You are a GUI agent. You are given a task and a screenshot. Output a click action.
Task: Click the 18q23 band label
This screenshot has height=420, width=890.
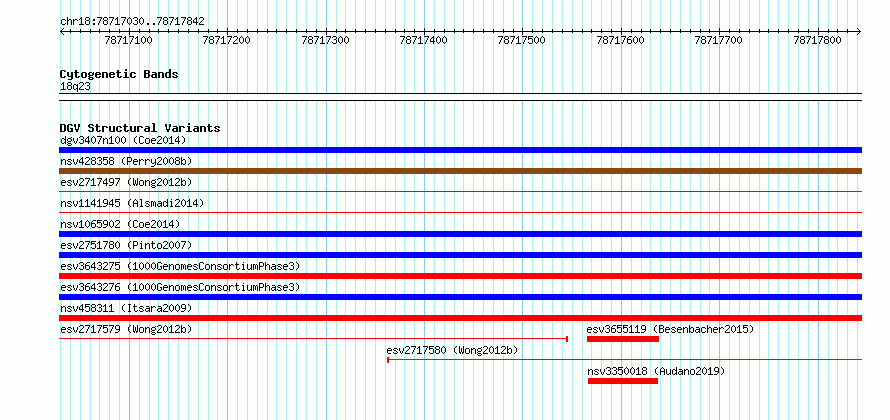click(75, 87)
